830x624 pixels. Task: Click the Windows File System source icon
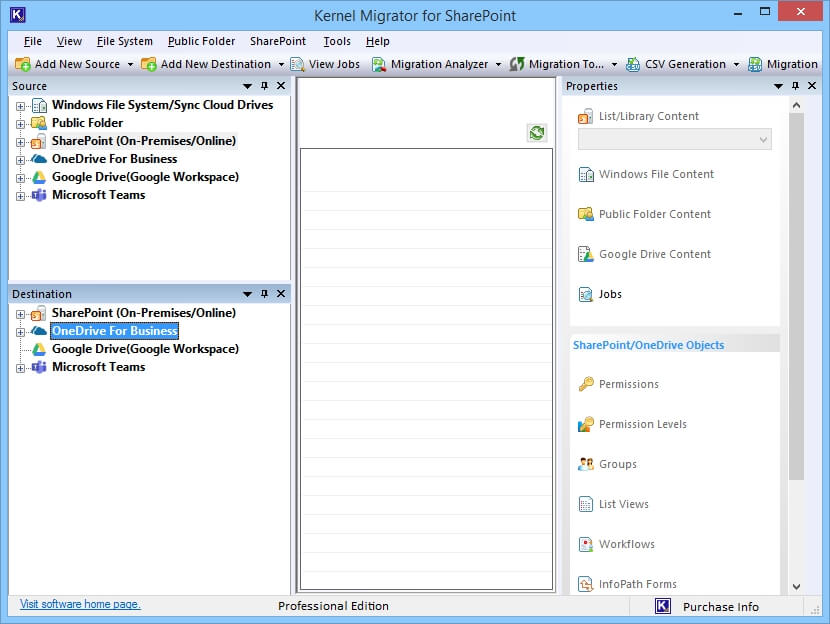39,105
